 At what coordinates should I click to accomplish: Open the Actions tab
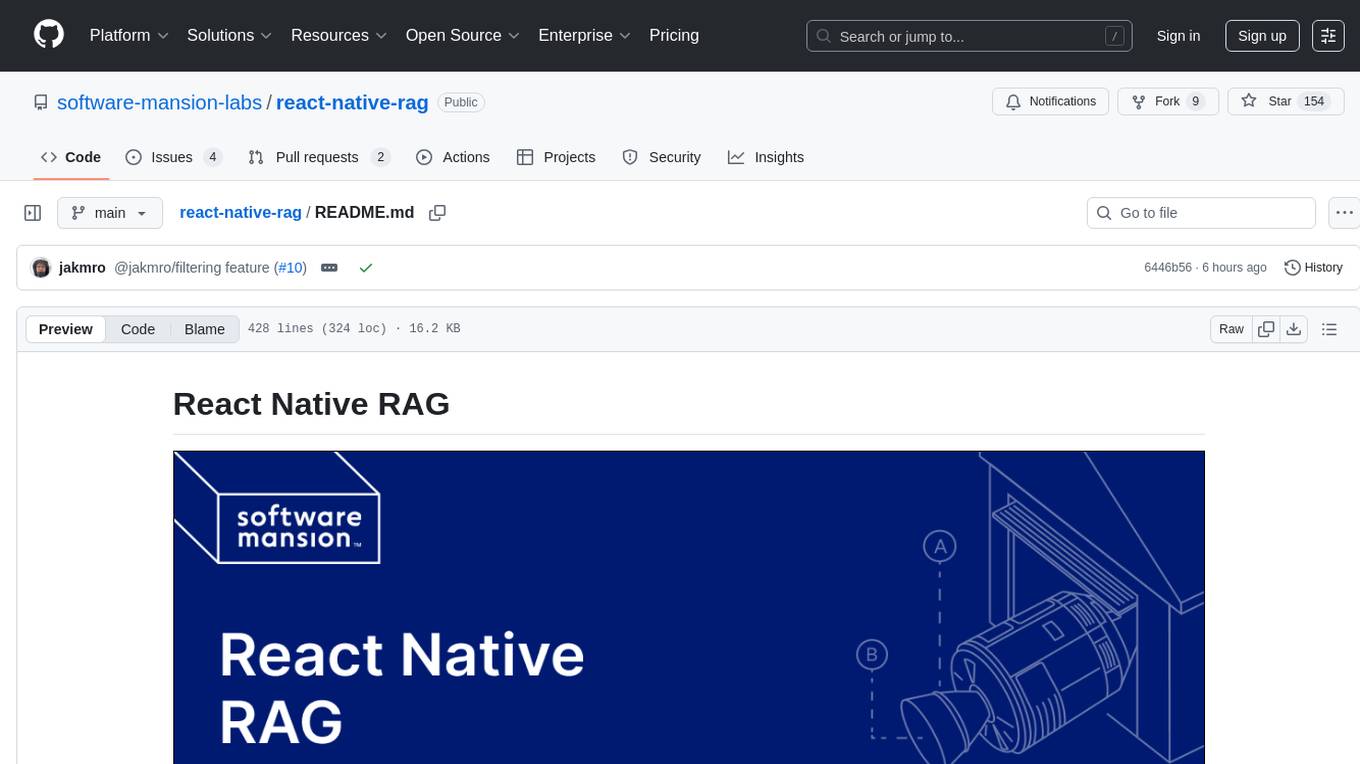pos(453,157)
